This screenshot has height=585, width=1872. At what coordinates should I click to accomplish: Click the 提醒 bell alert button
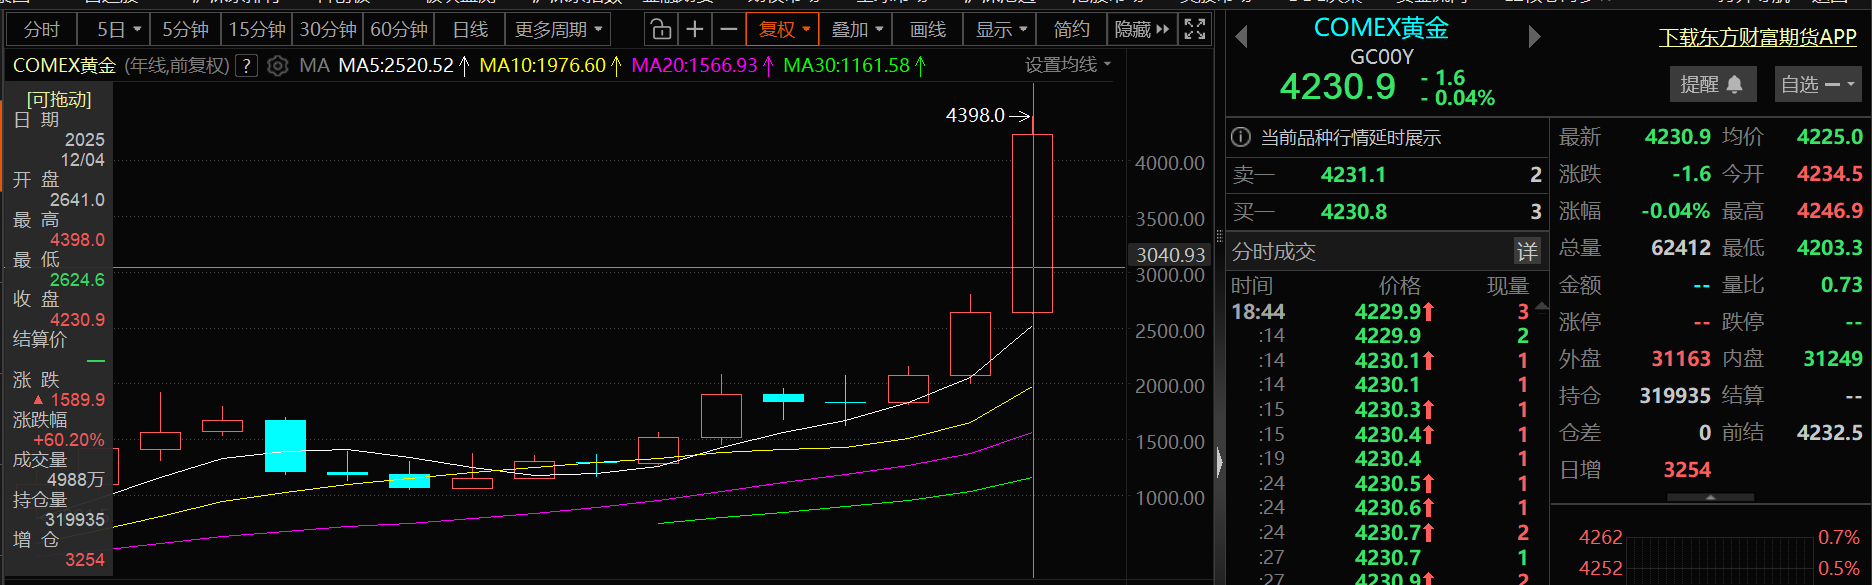(x=1711, y=85)
